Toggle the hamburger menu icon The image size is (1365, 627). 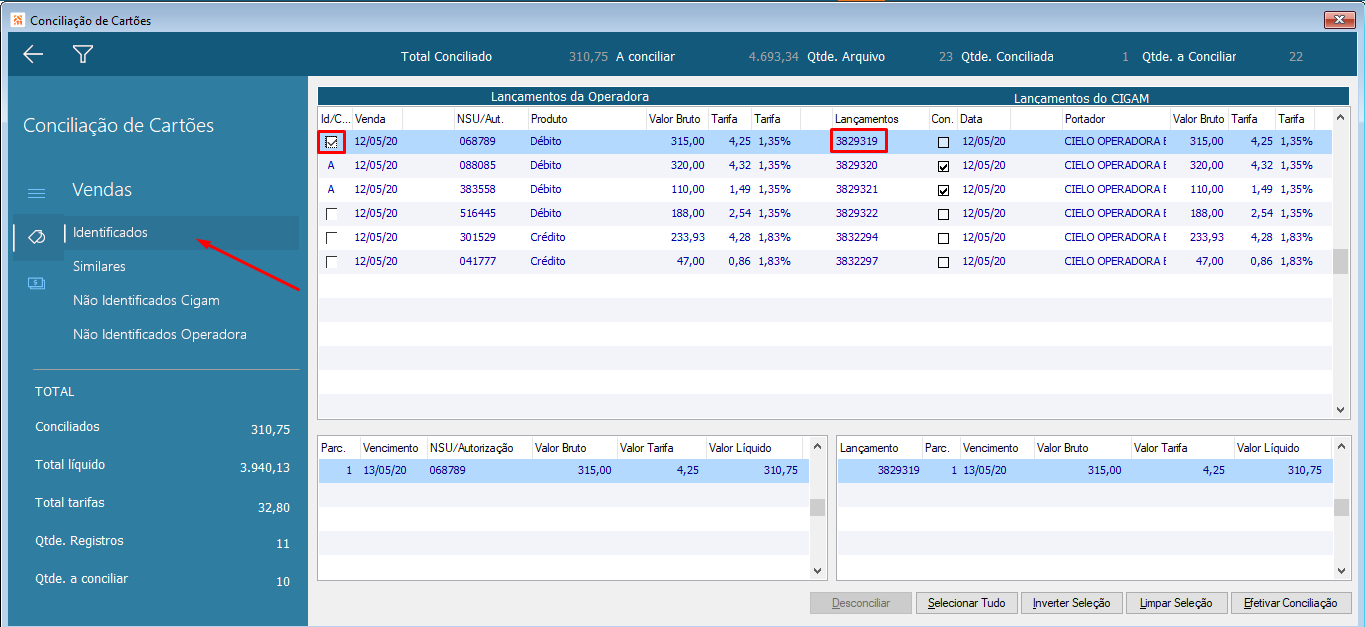coord(36,193)
